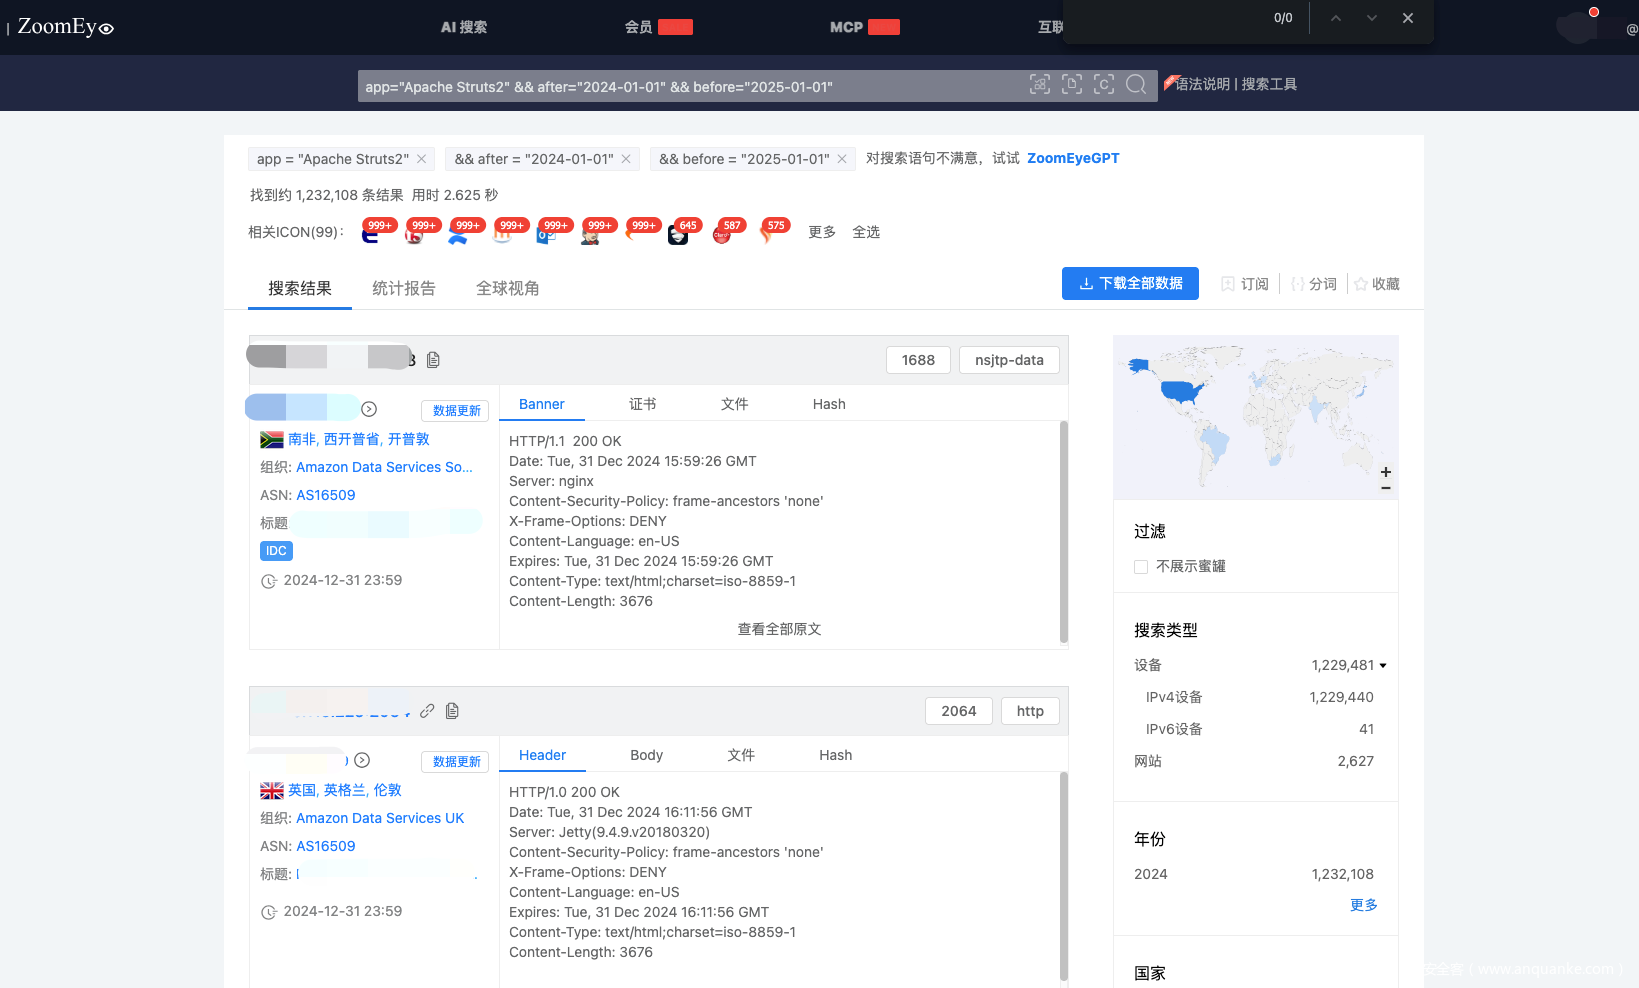Viewport: 1639px width, 988px height.
Task: Click the 下载全部数据 download button
Action: (x=1130, y=284)
